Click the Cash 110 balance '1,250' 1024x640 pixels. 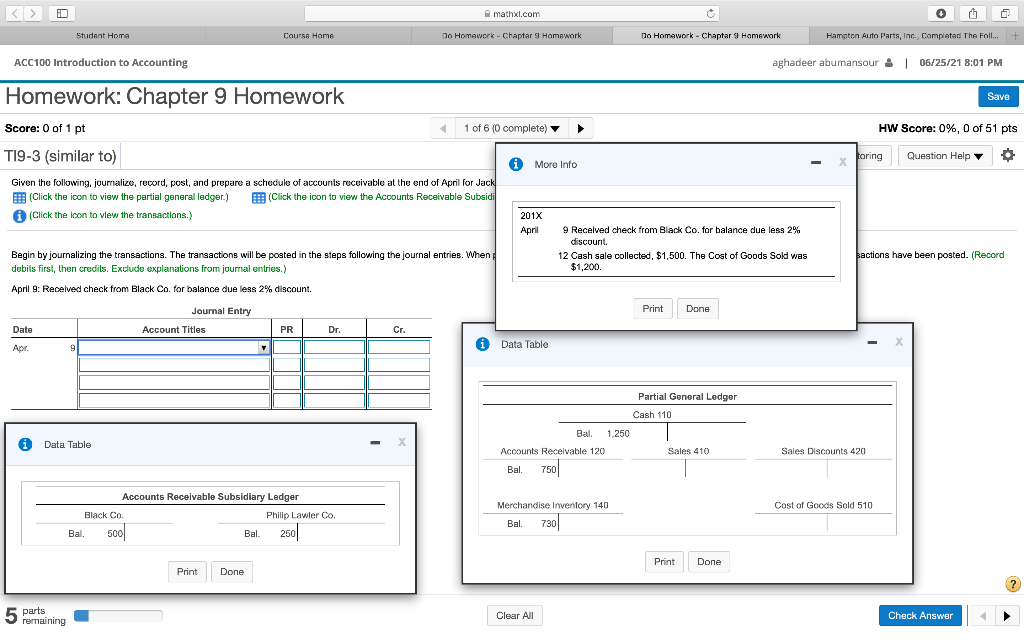click(618, 434)
